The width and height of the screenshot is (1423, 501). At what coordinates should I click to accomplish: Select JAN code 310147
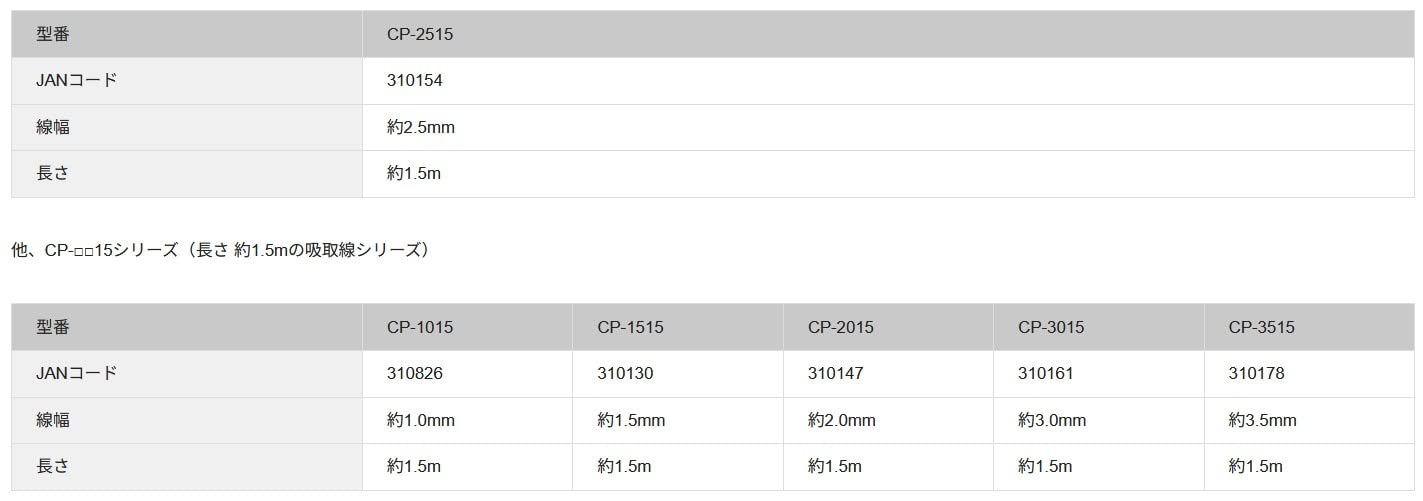pos(836,373)
